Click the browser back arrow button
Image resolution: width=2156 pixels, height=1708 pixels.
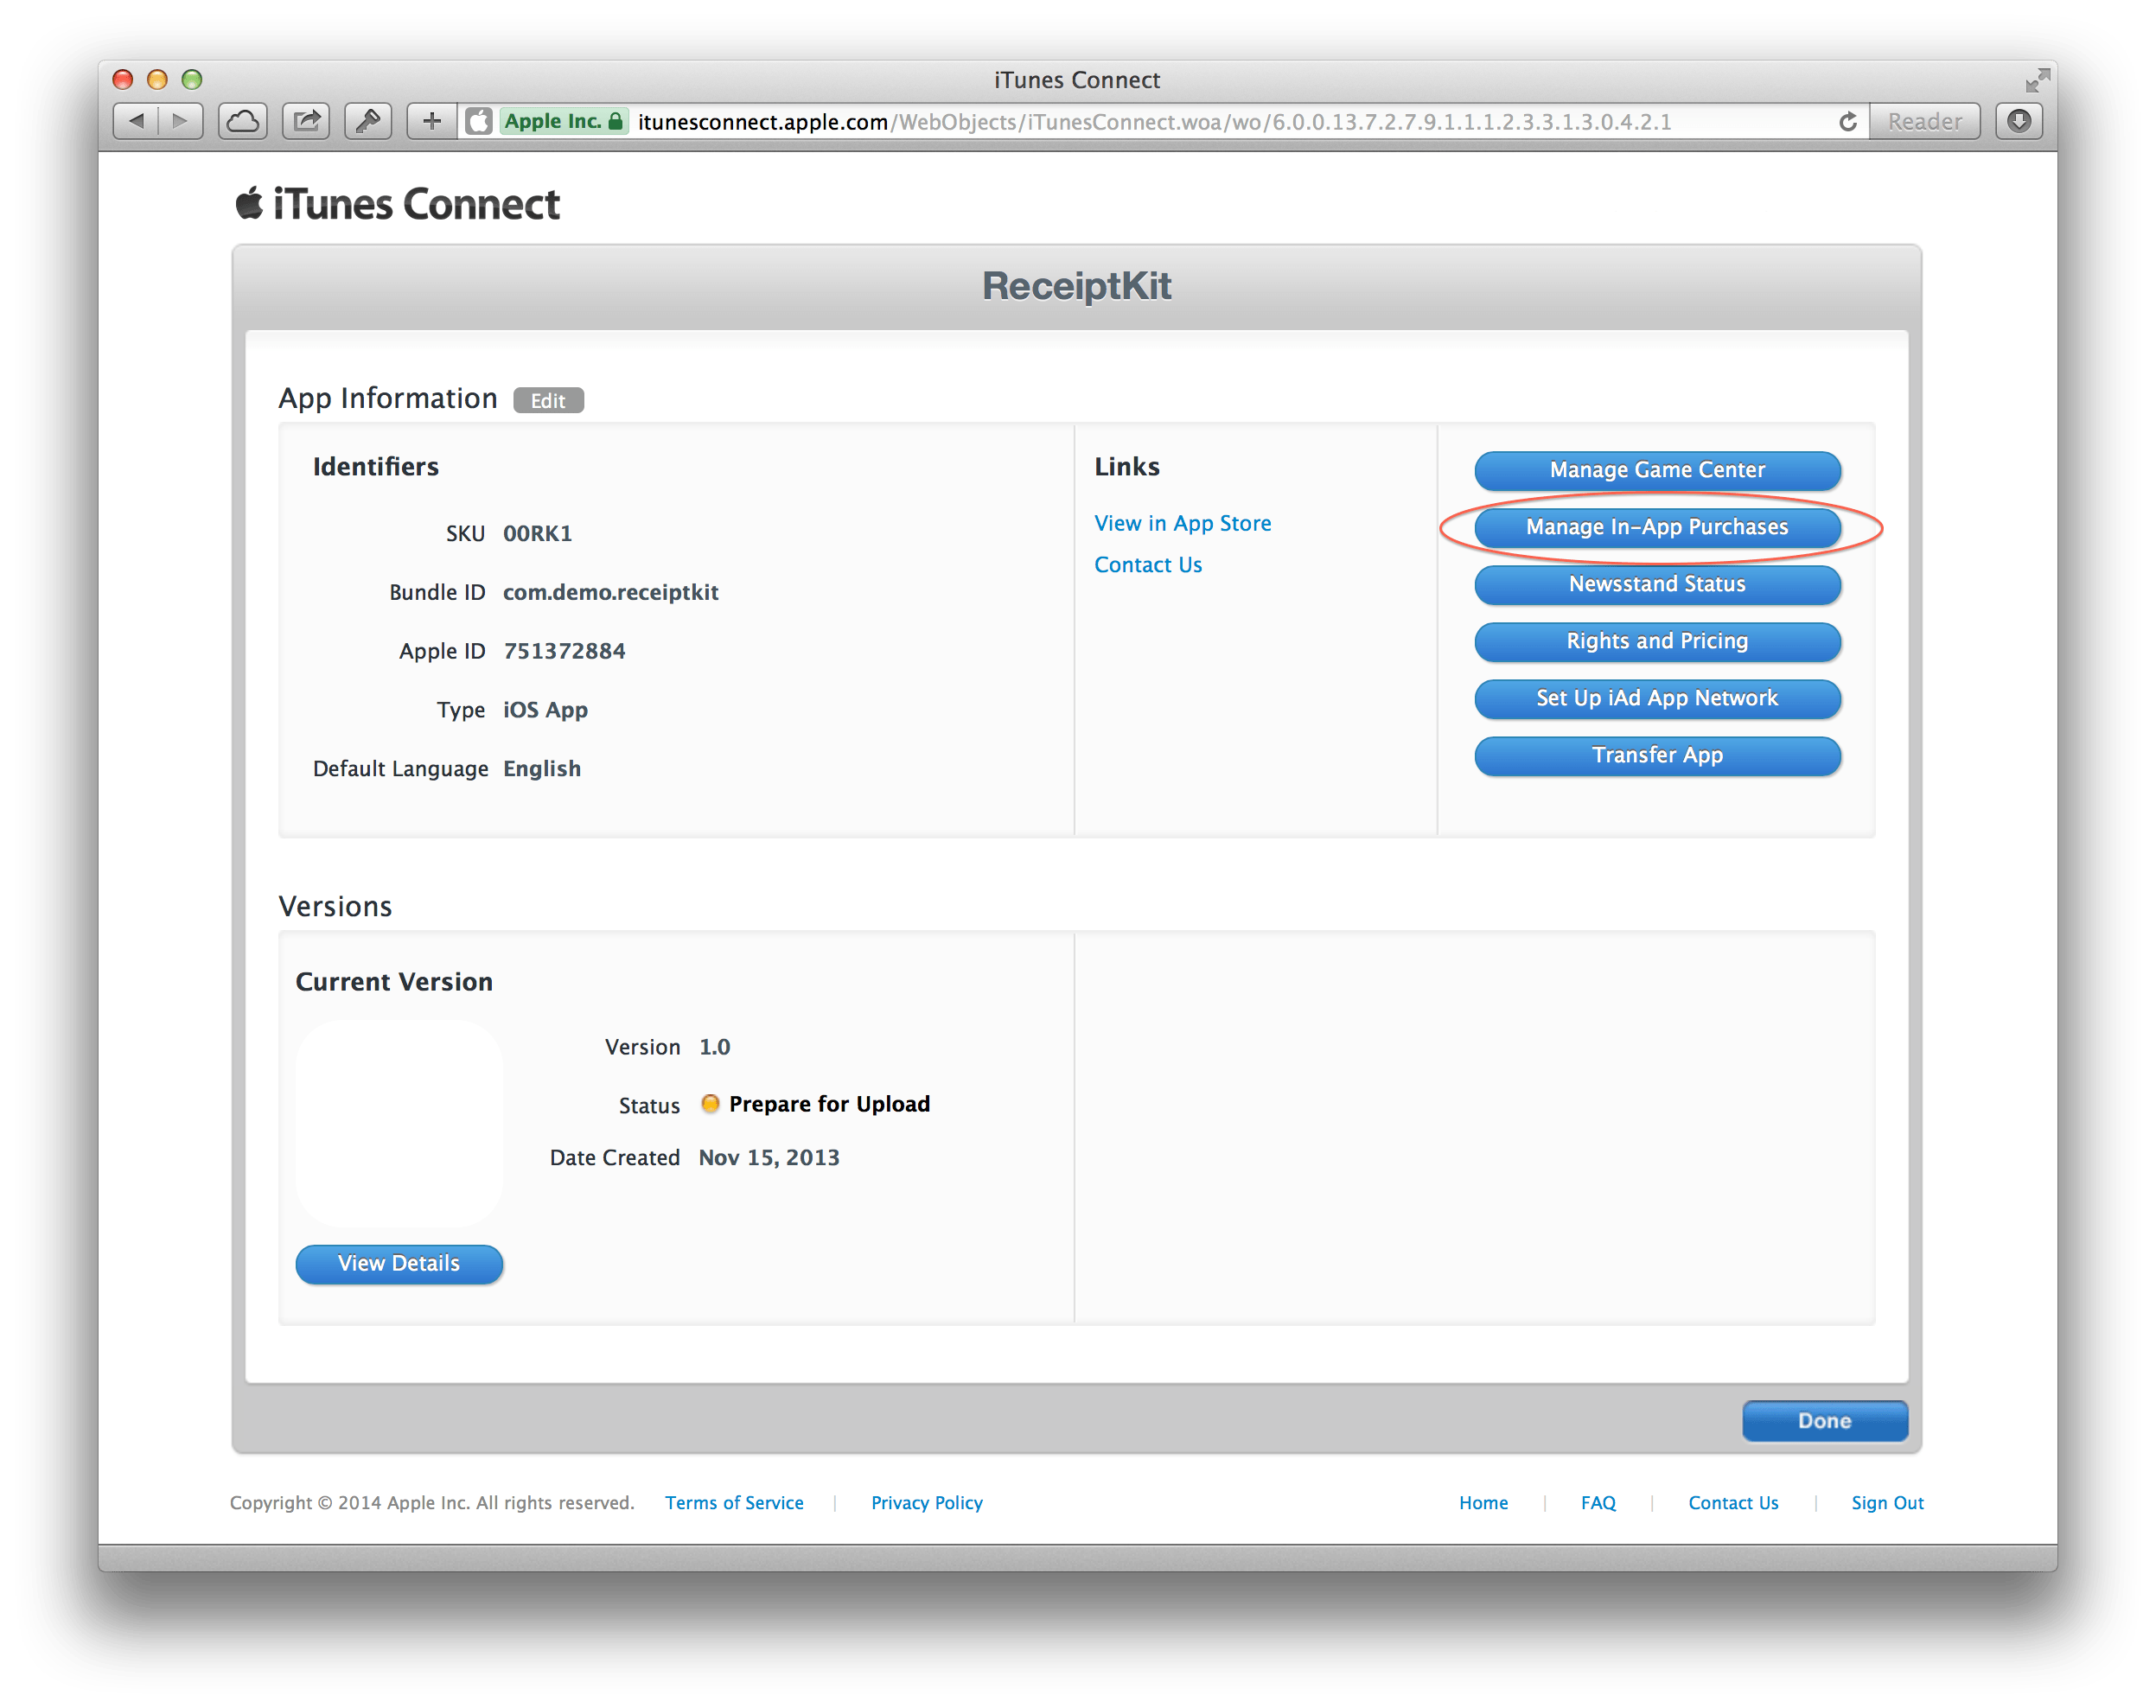pyautogui.click(x=137, y=121)
